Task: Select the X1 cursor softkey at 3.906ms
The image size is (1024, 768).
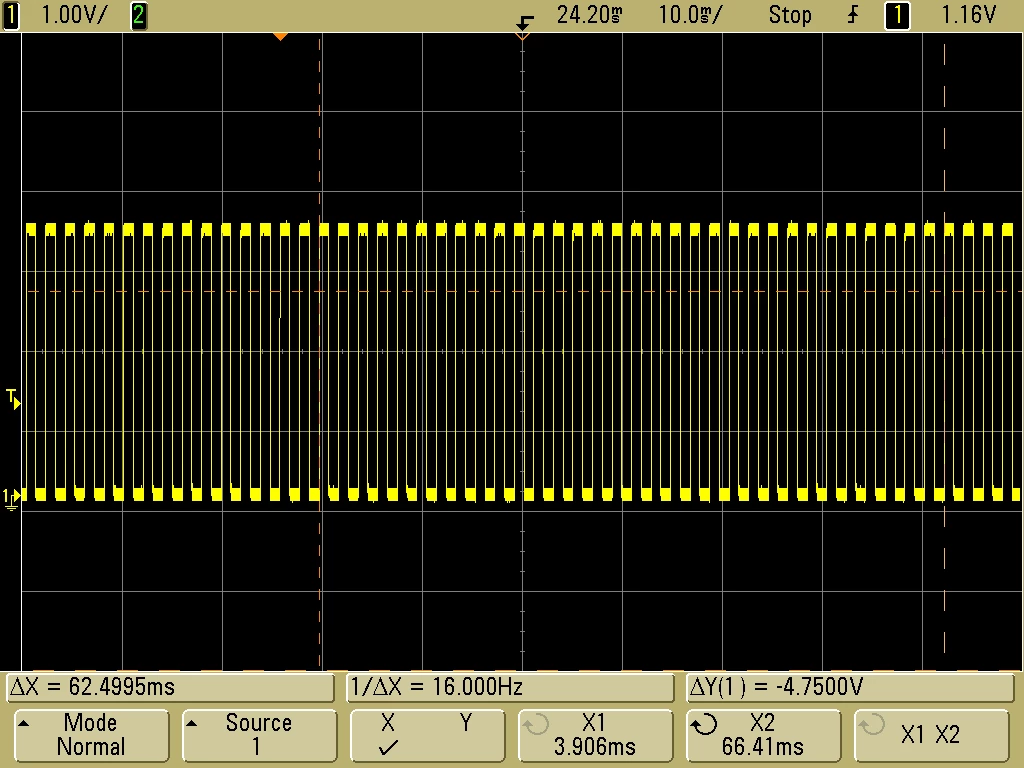Action: [595, 735]
